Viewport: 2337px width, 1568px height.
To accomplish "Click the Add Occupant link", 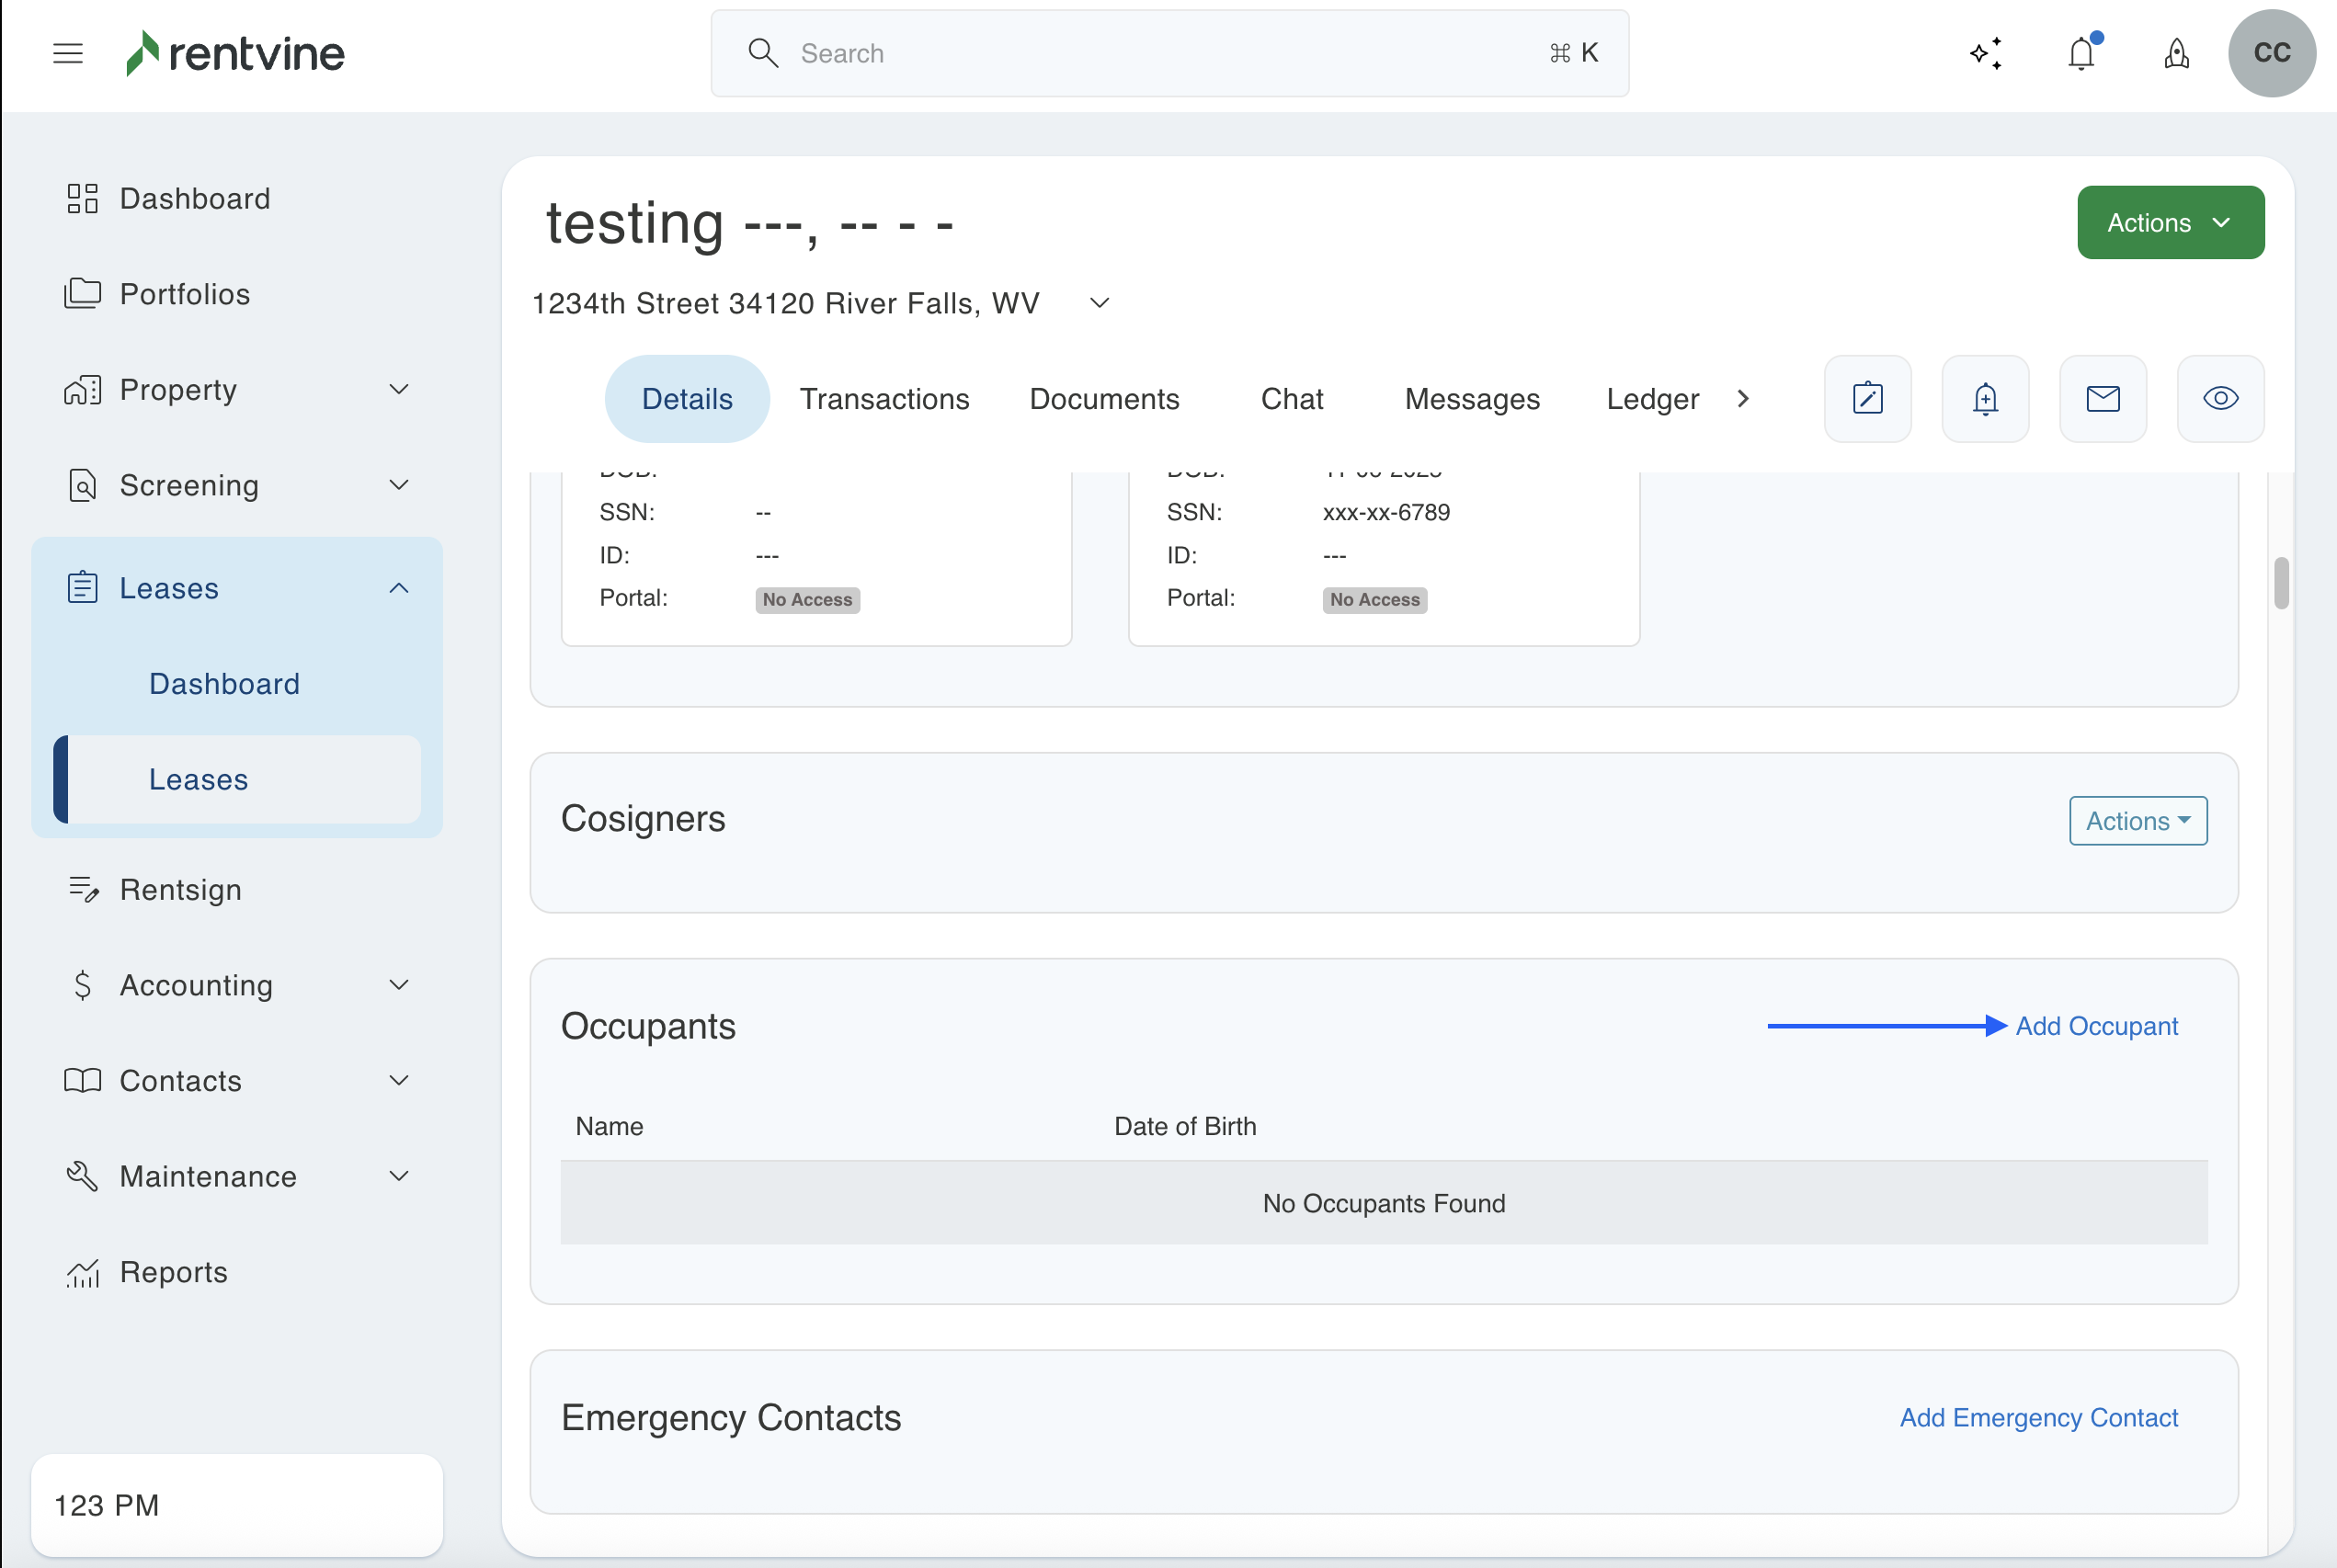I will click(x=2096, y=1026).
